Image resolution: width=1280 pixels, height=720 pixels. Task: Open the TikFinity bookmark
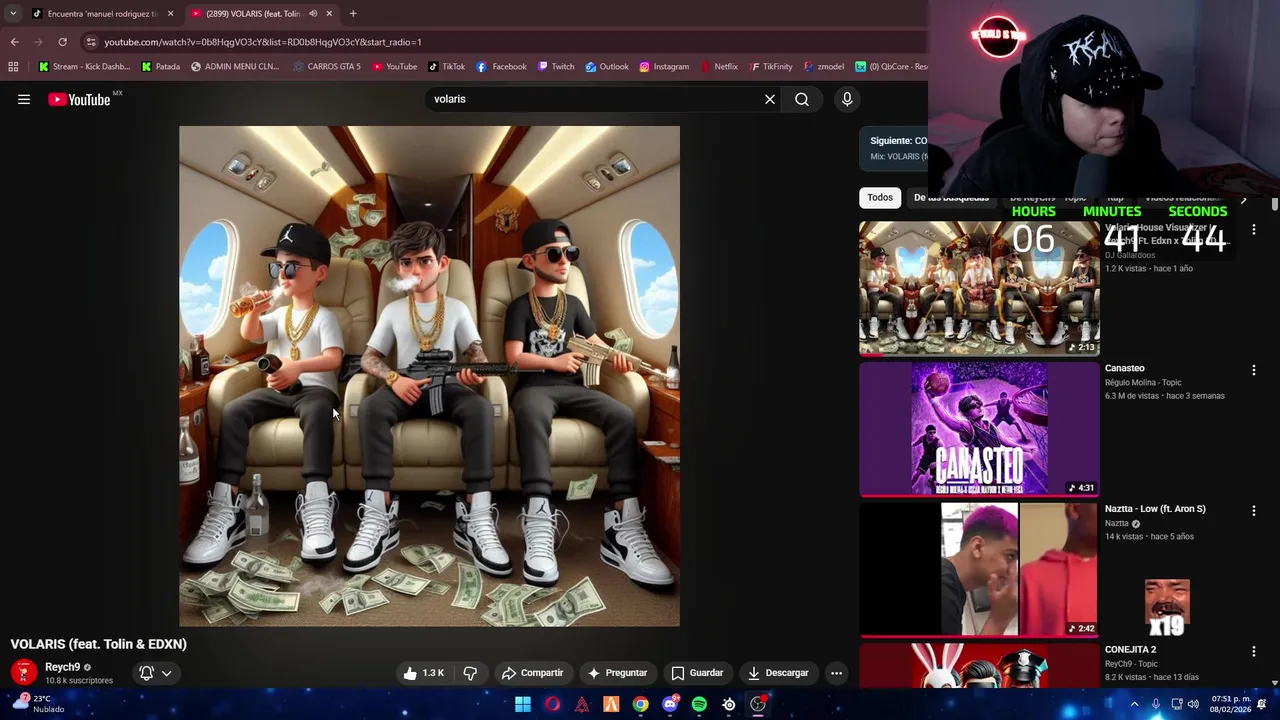coord(770,67)
